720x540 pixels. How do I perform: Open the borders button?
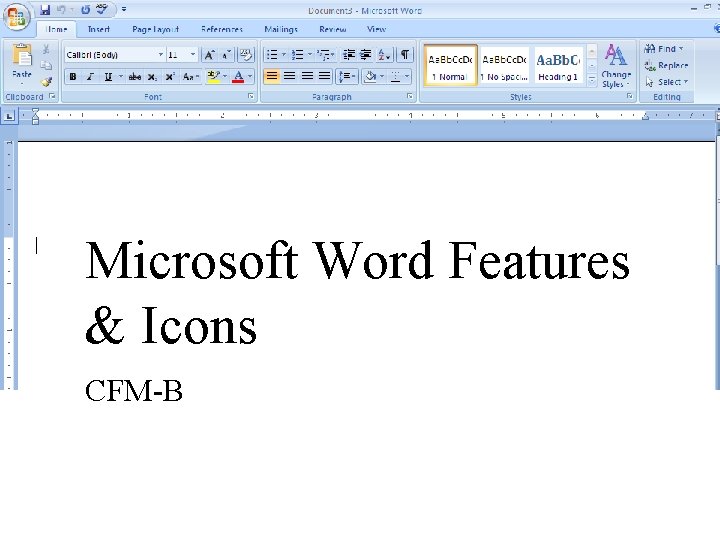(395, 76)
